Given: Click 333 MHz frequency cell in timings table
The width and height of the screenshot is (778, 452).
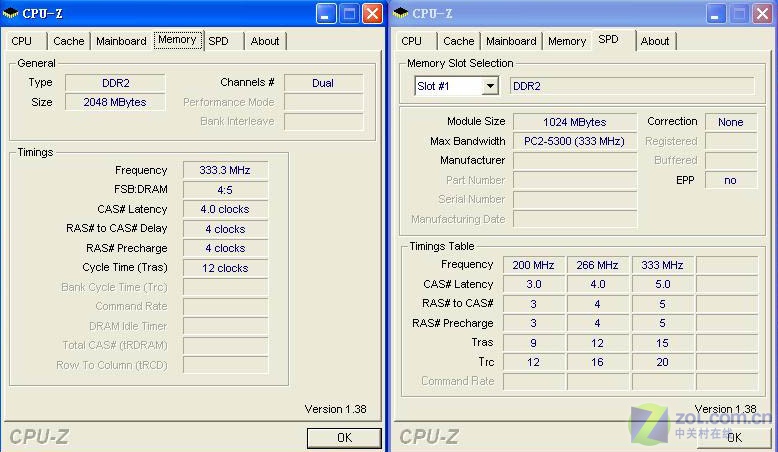Looking at the screenshot, I should click(x=662, y=265).
